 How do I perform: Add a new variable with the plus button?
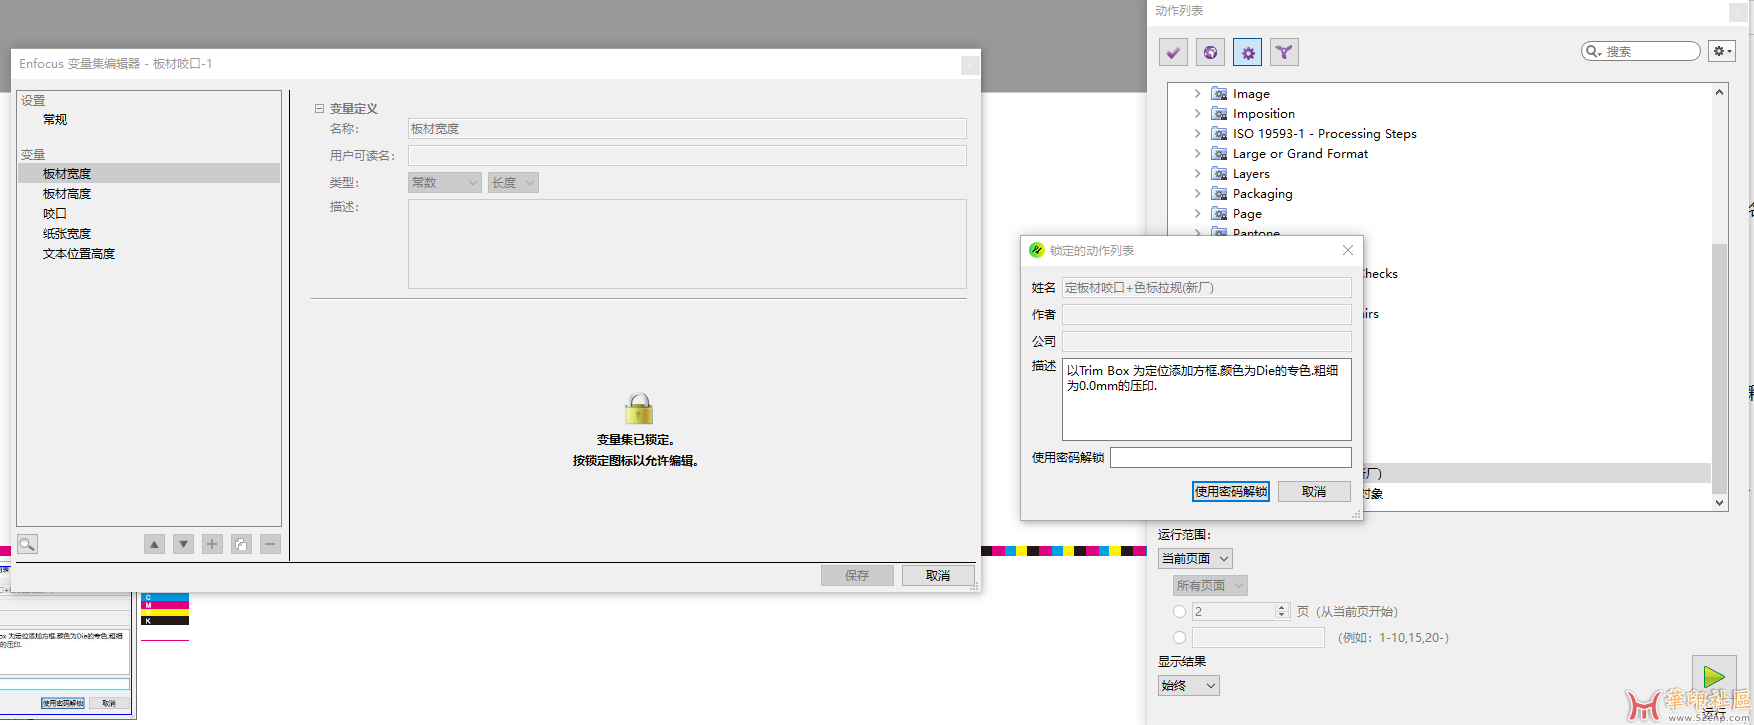click(212, 544)
